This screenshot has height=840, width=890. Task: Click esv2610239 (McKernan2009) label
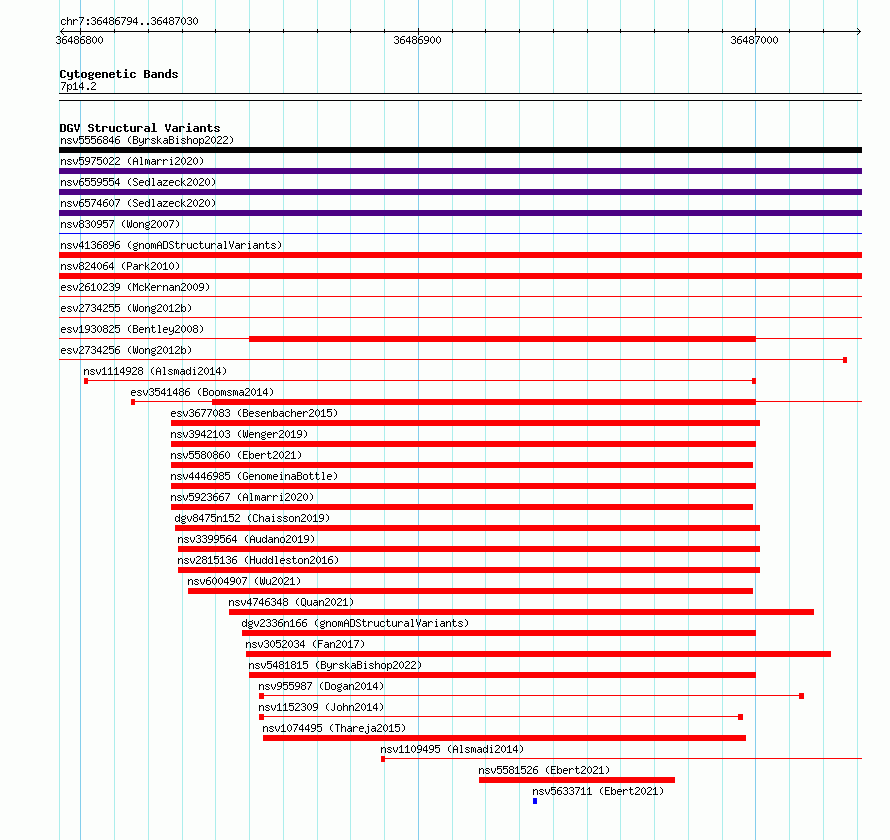[x=135, y=287]
